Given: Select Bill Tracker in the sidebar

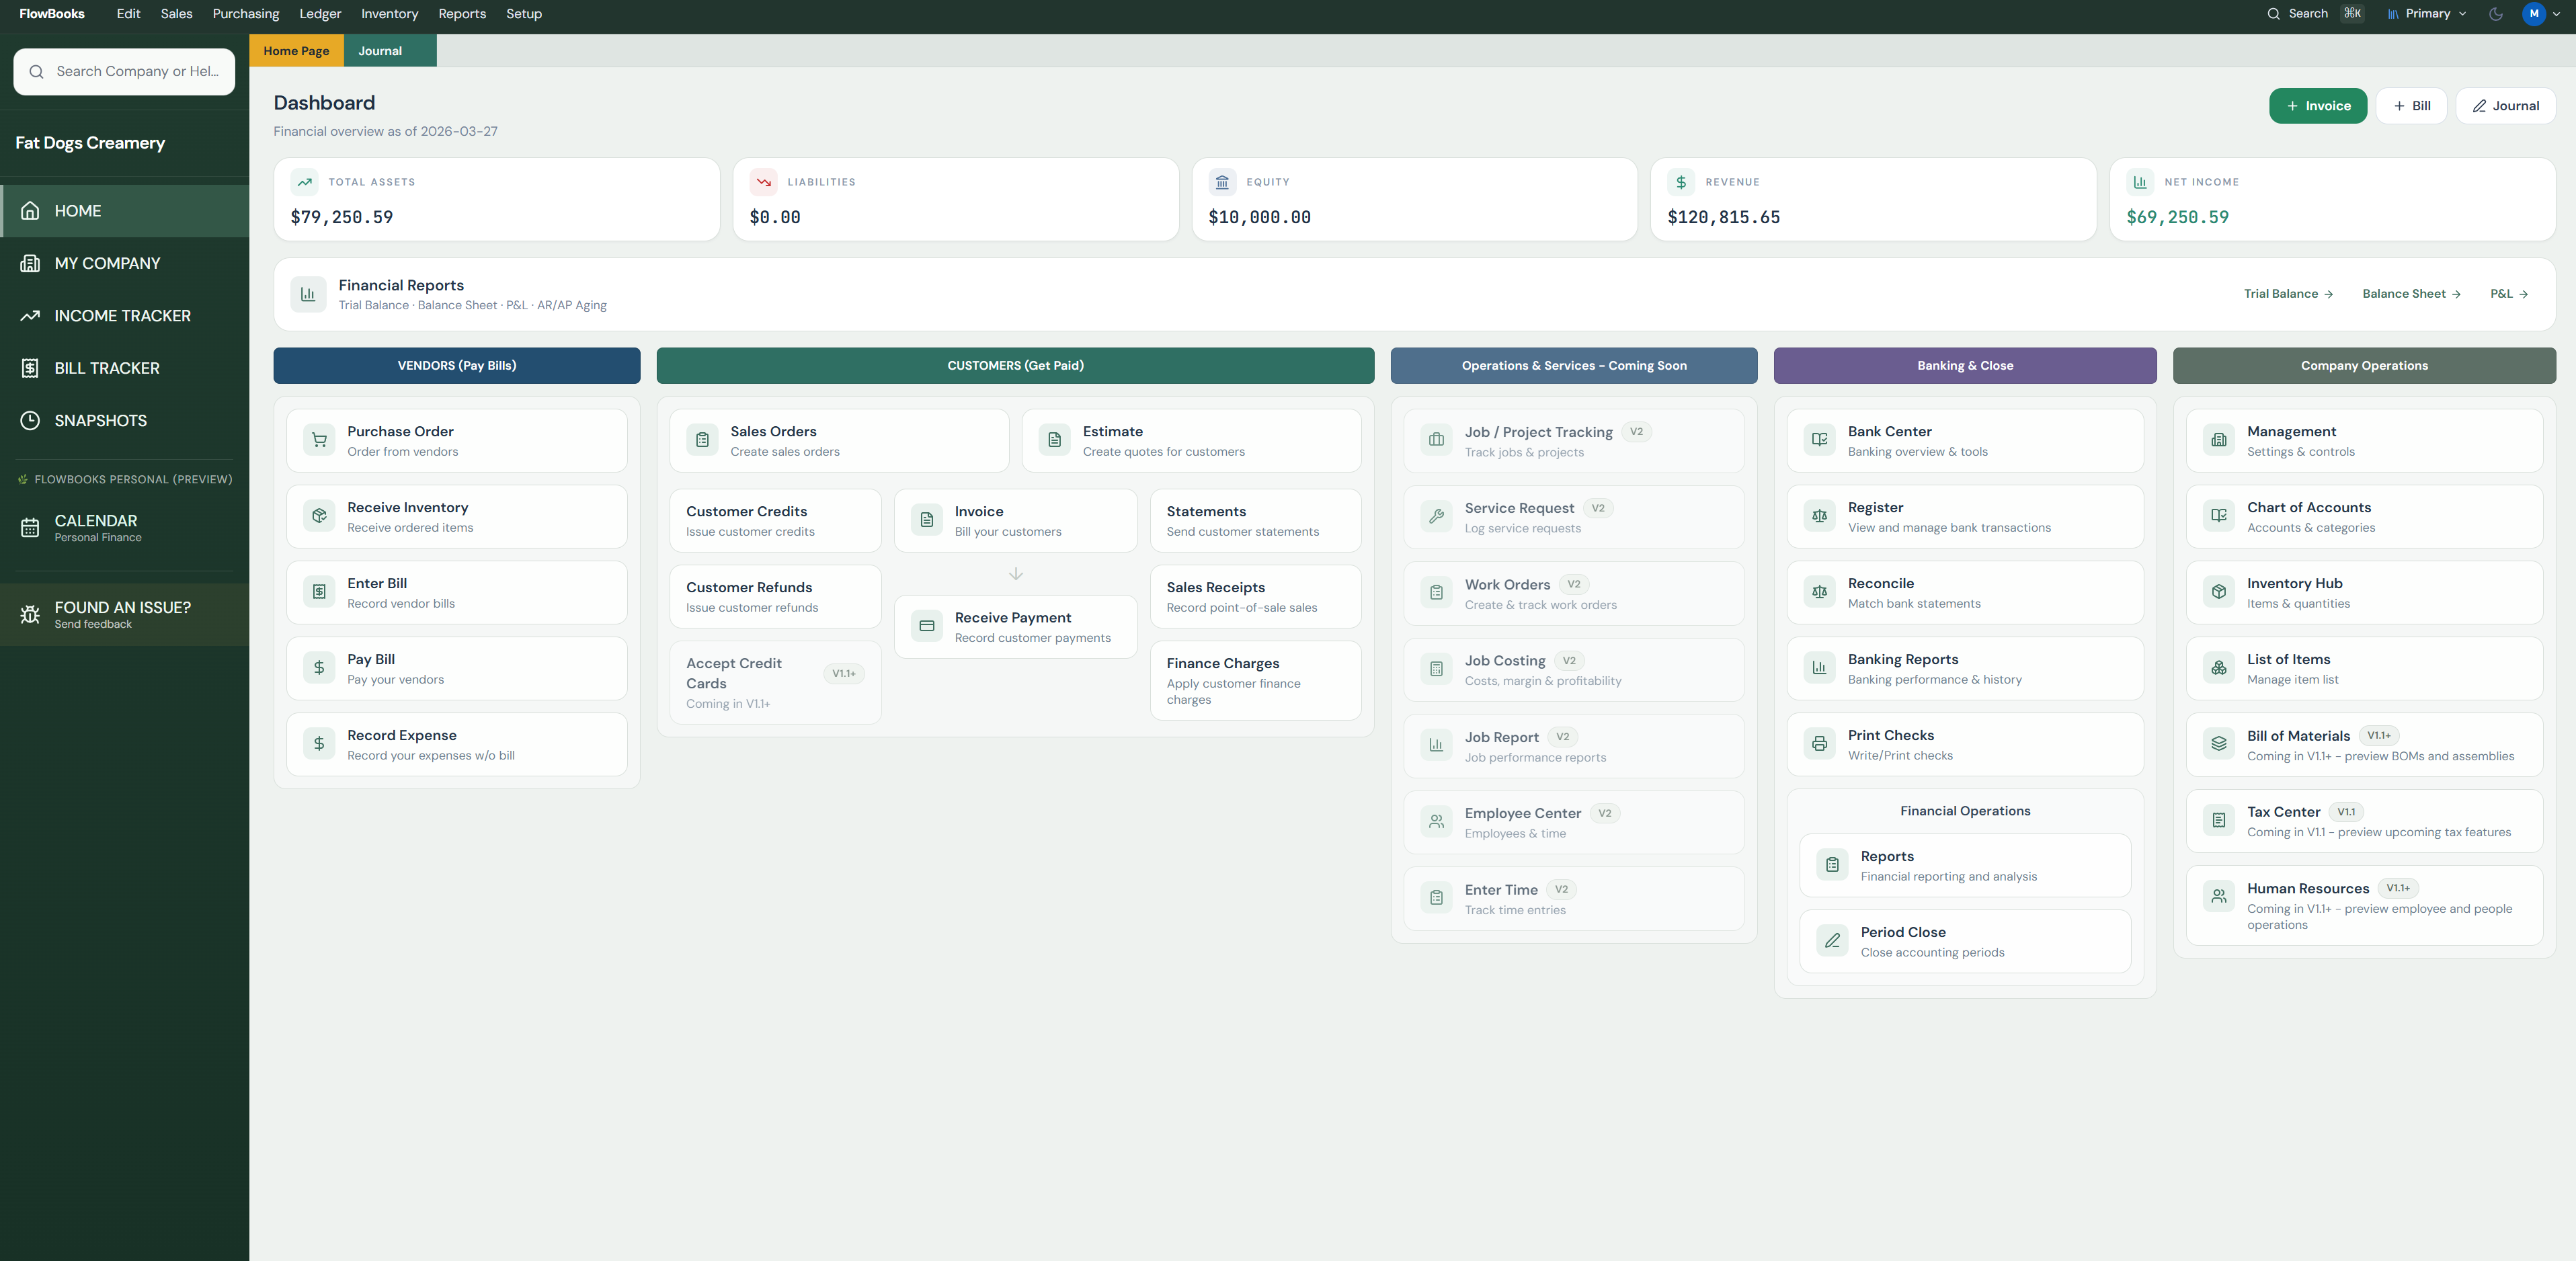Looking at the screenshot, I should pos(104,368).
